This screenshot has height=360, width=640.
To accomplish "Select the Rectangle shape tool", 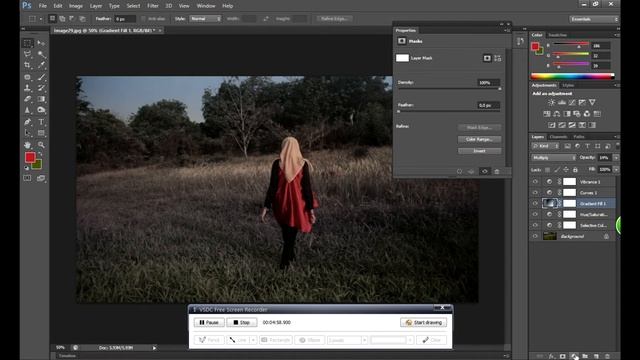I will (41, 133).
